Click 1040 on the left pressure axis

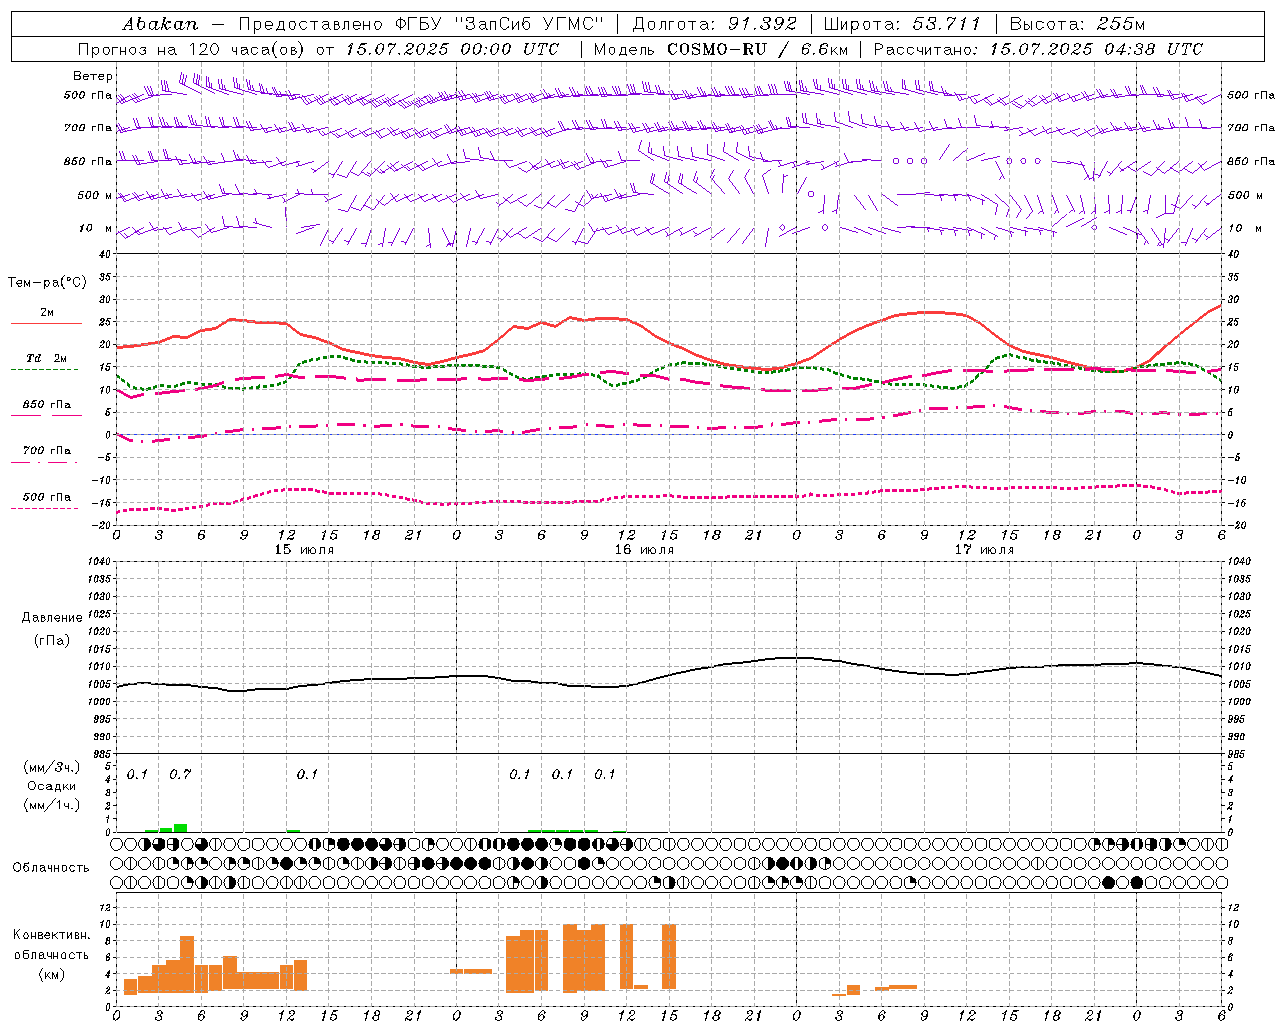tap(99, 562)
